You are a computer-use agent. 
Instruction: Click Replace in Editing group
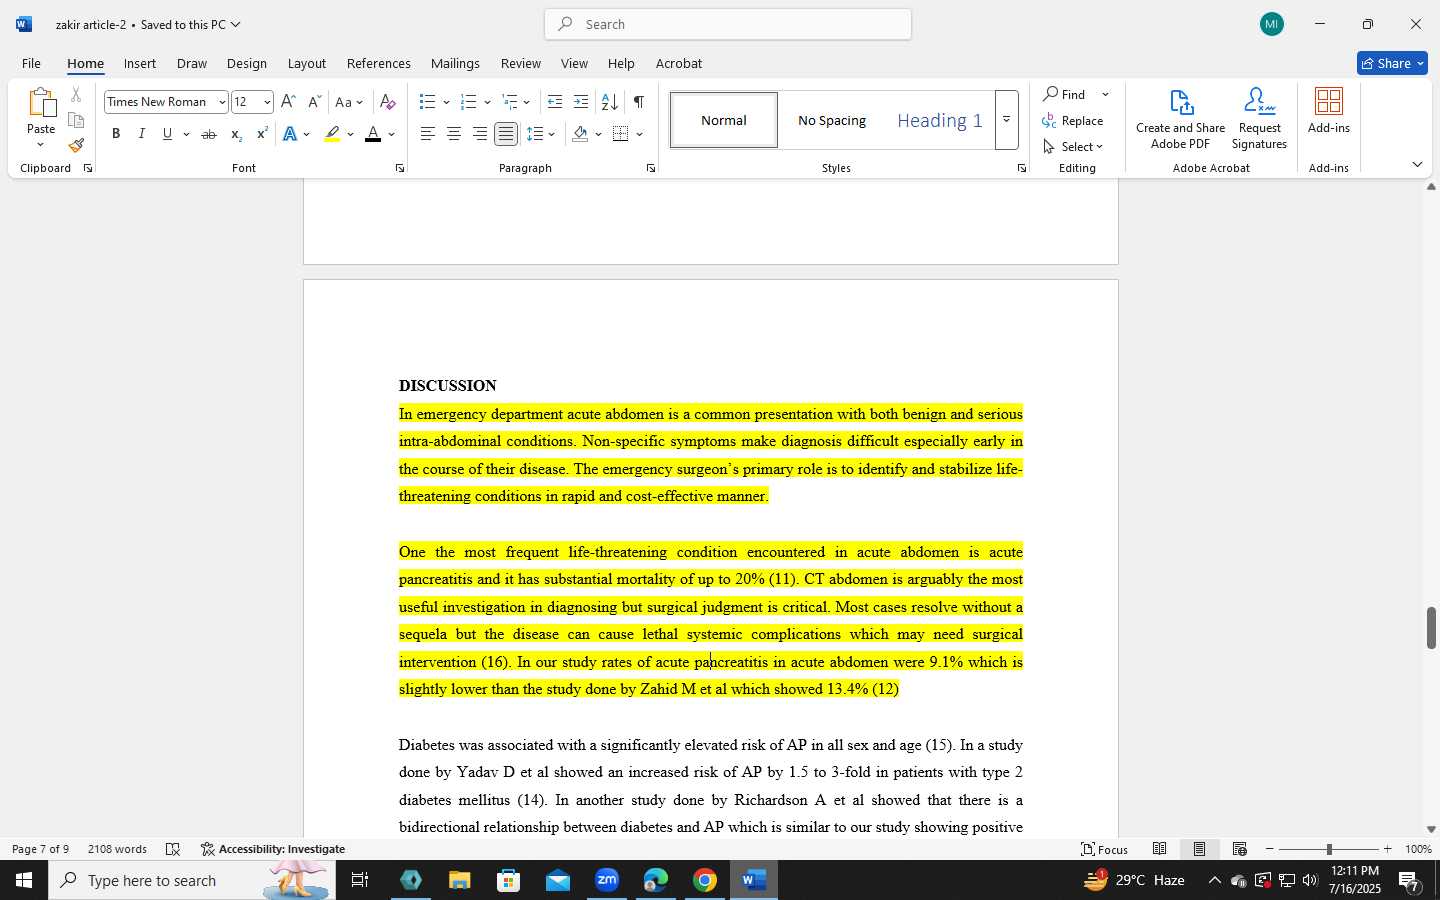click(1073, 120)
